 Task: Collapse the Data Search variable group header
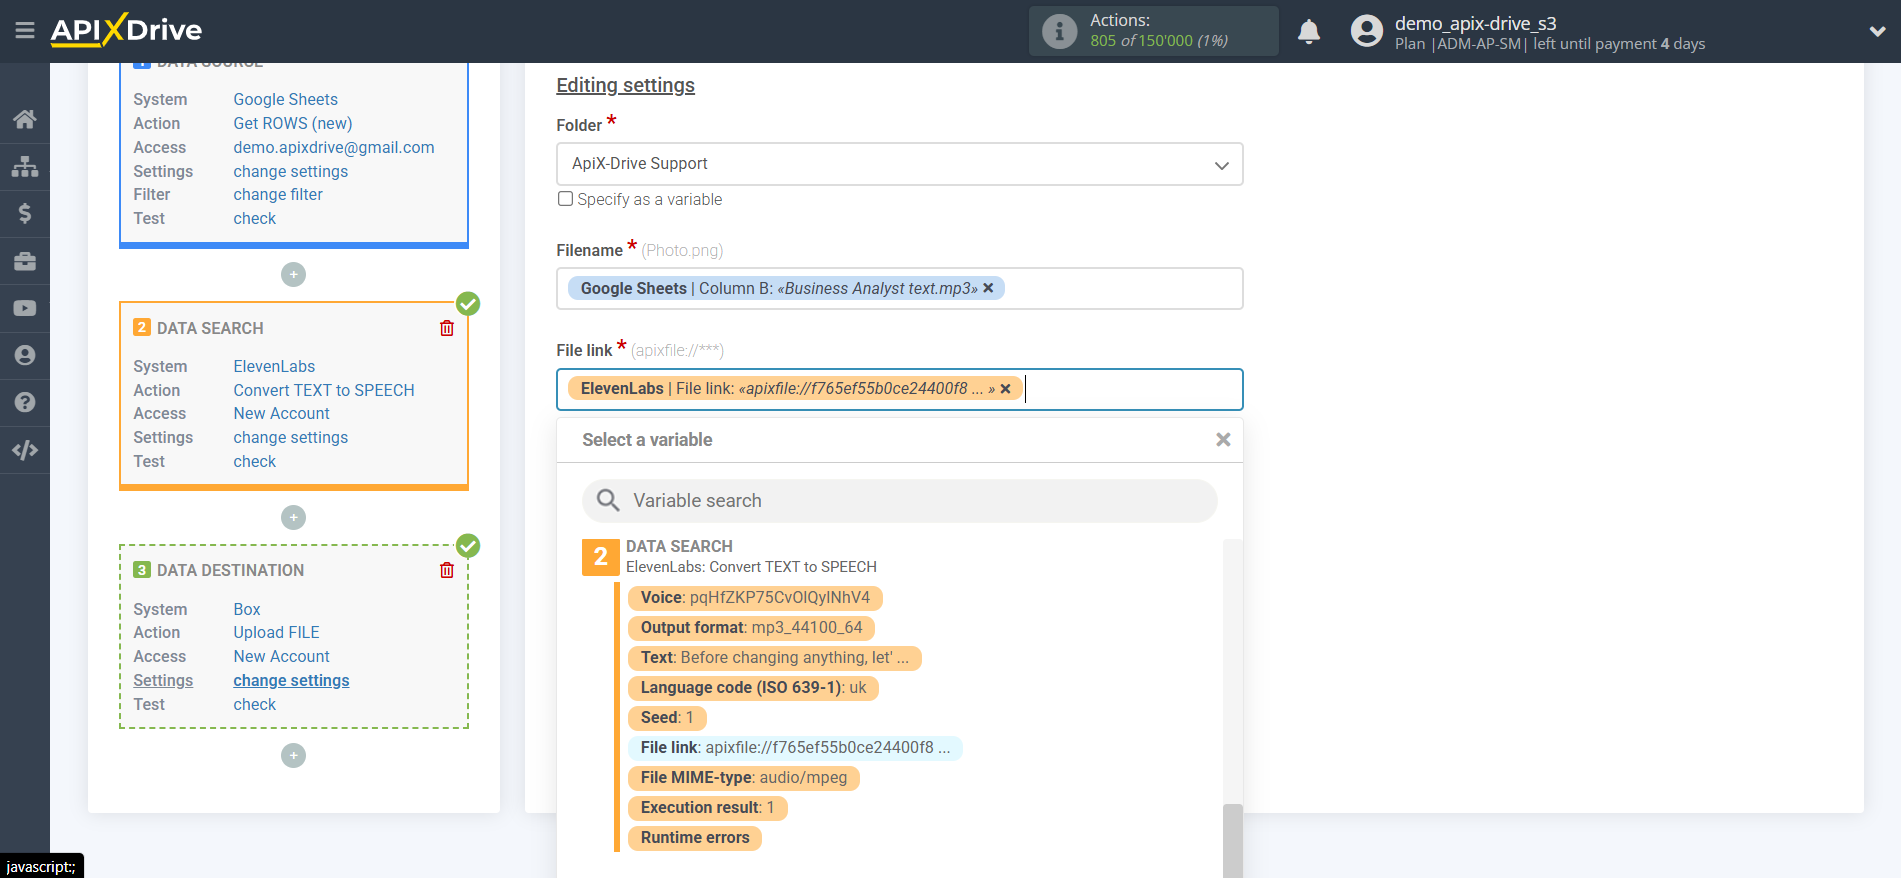729,556
